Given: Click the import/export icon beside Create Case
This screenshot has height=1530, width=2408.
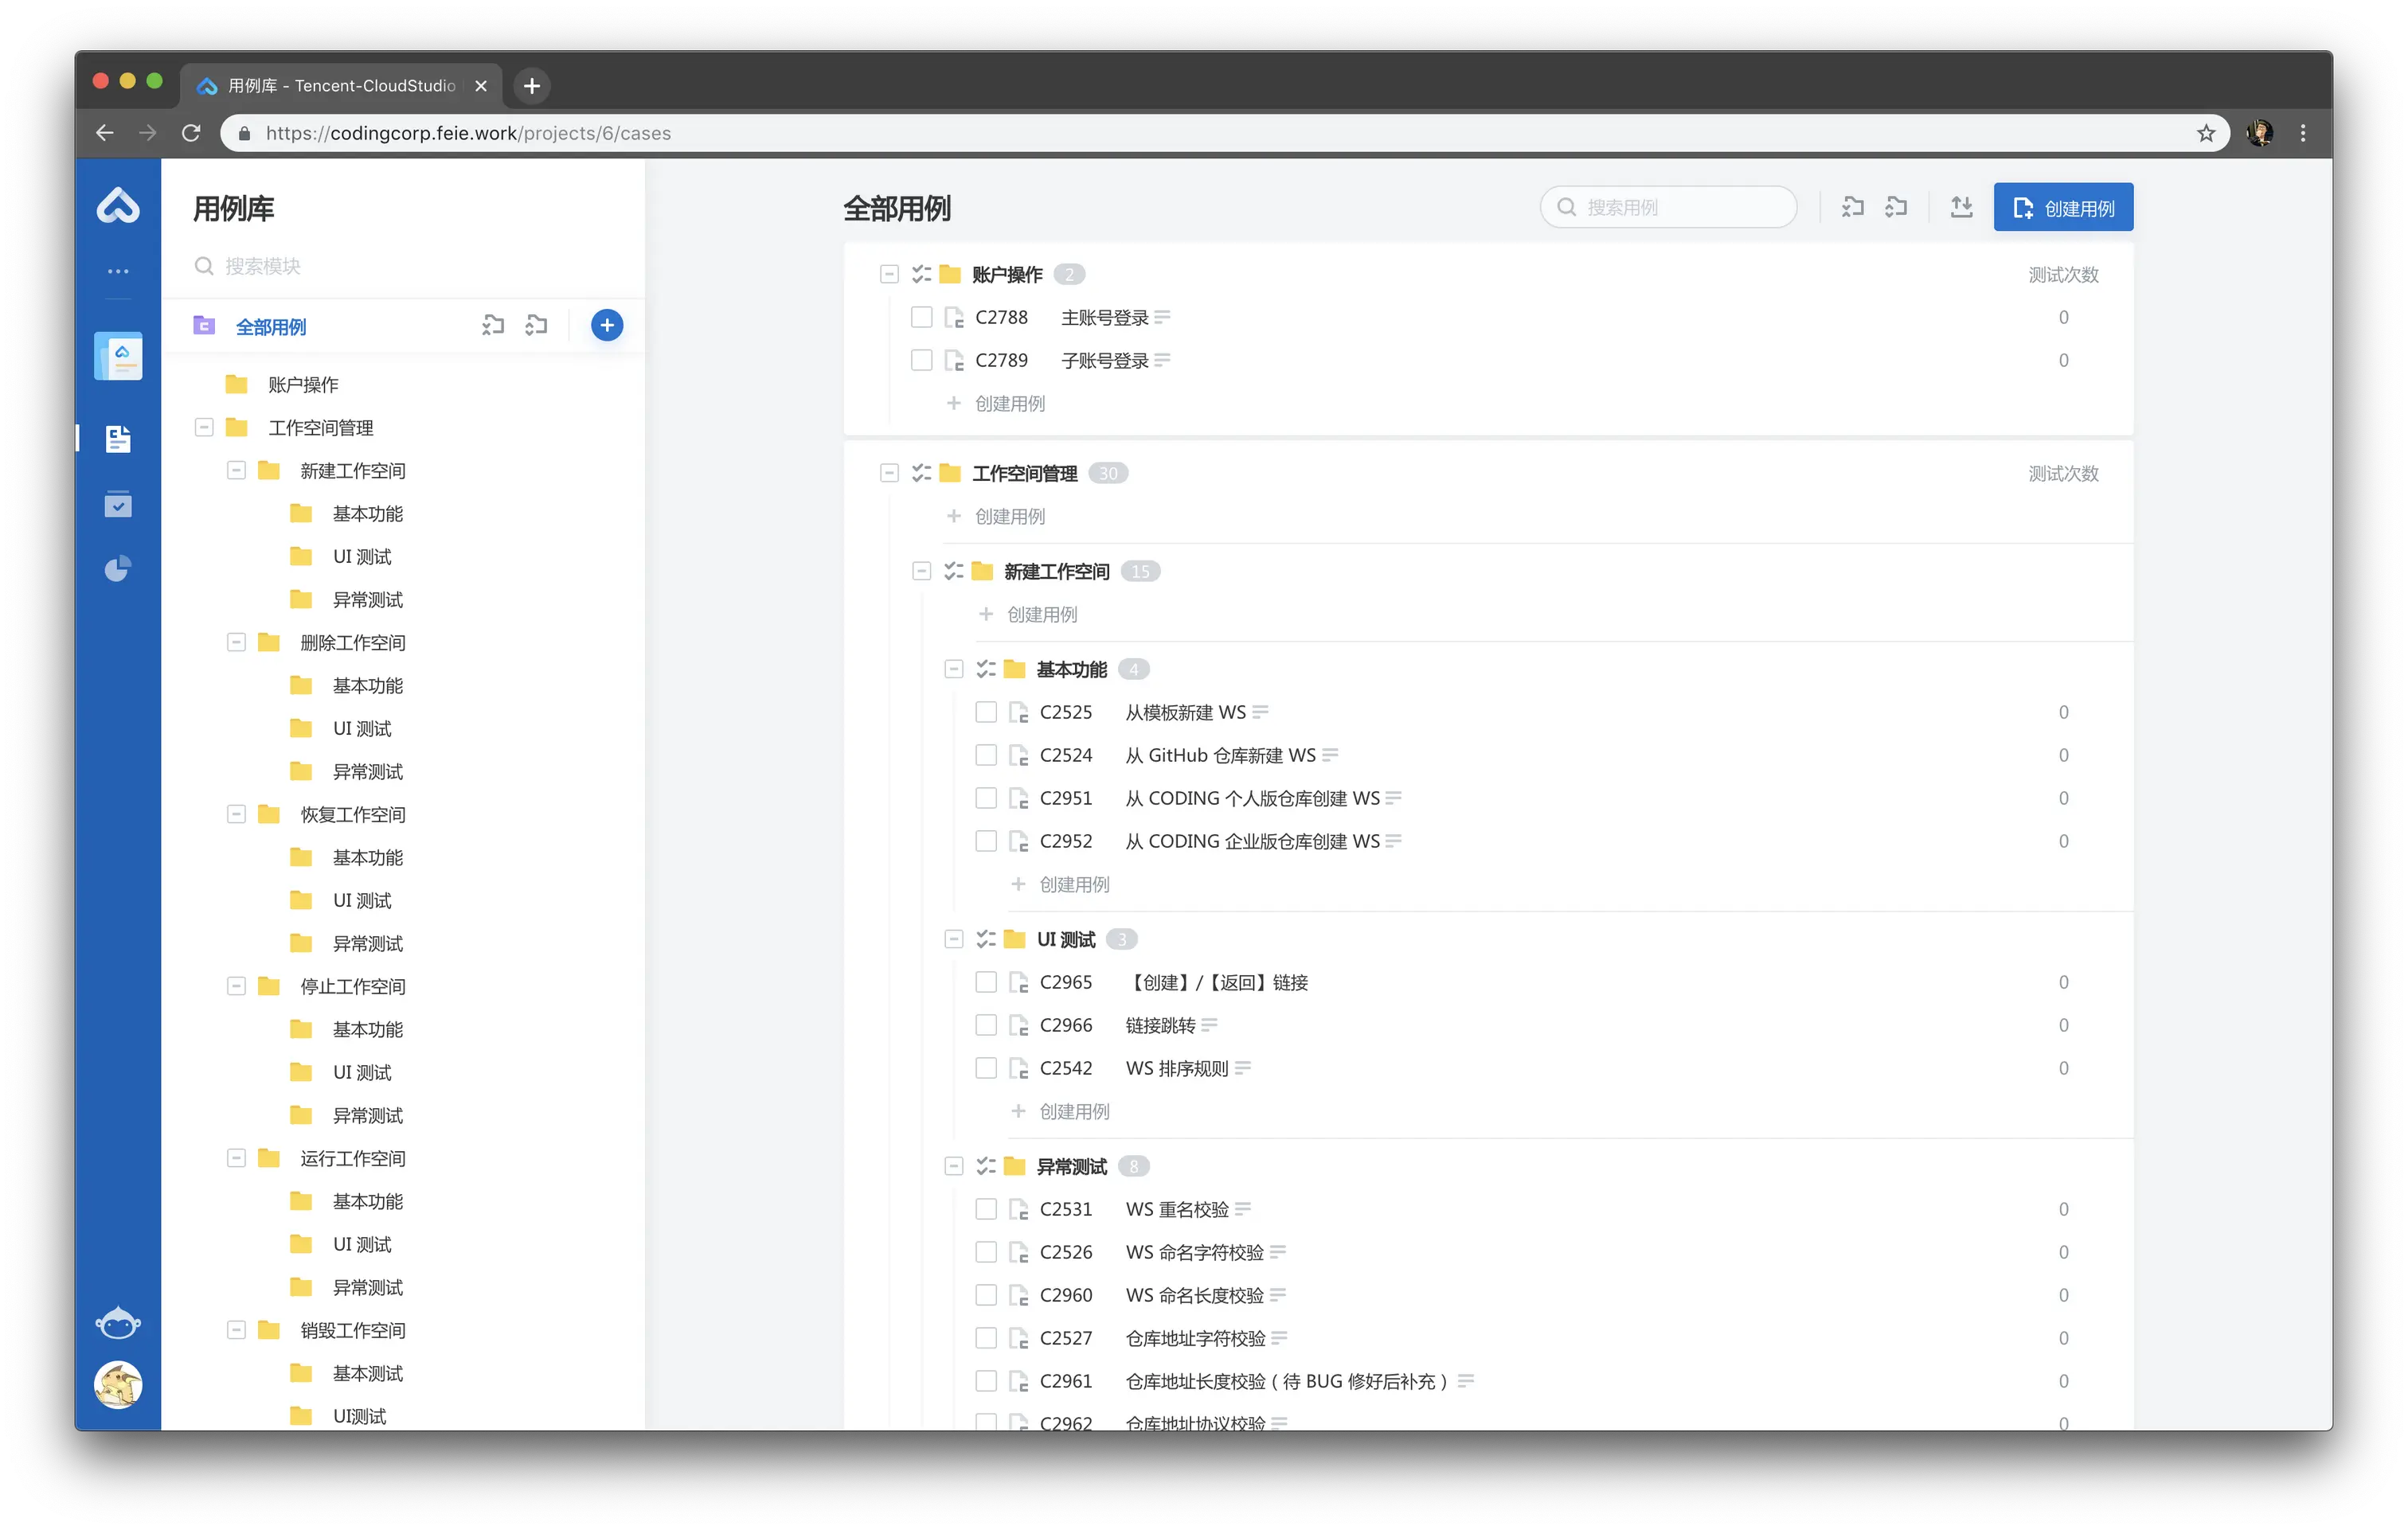Looking at the screenshot, I should click(x=1961, y=207).
